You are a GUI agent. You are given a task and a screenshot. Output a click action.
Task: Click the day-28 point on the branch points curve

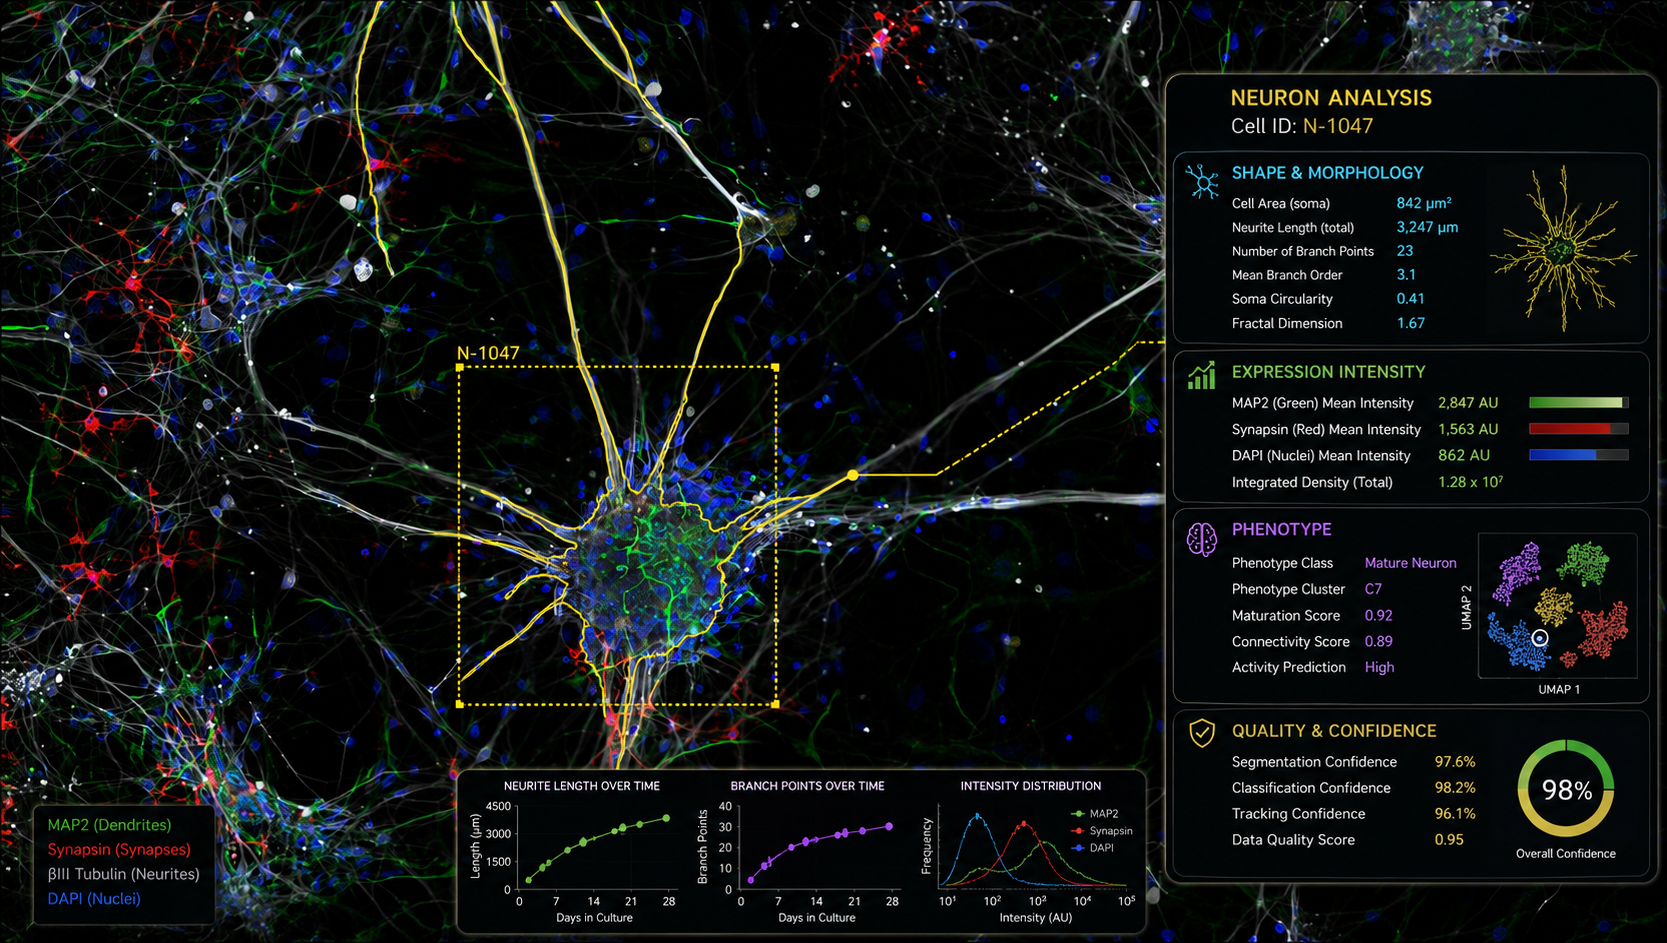[x=890, y=827]
